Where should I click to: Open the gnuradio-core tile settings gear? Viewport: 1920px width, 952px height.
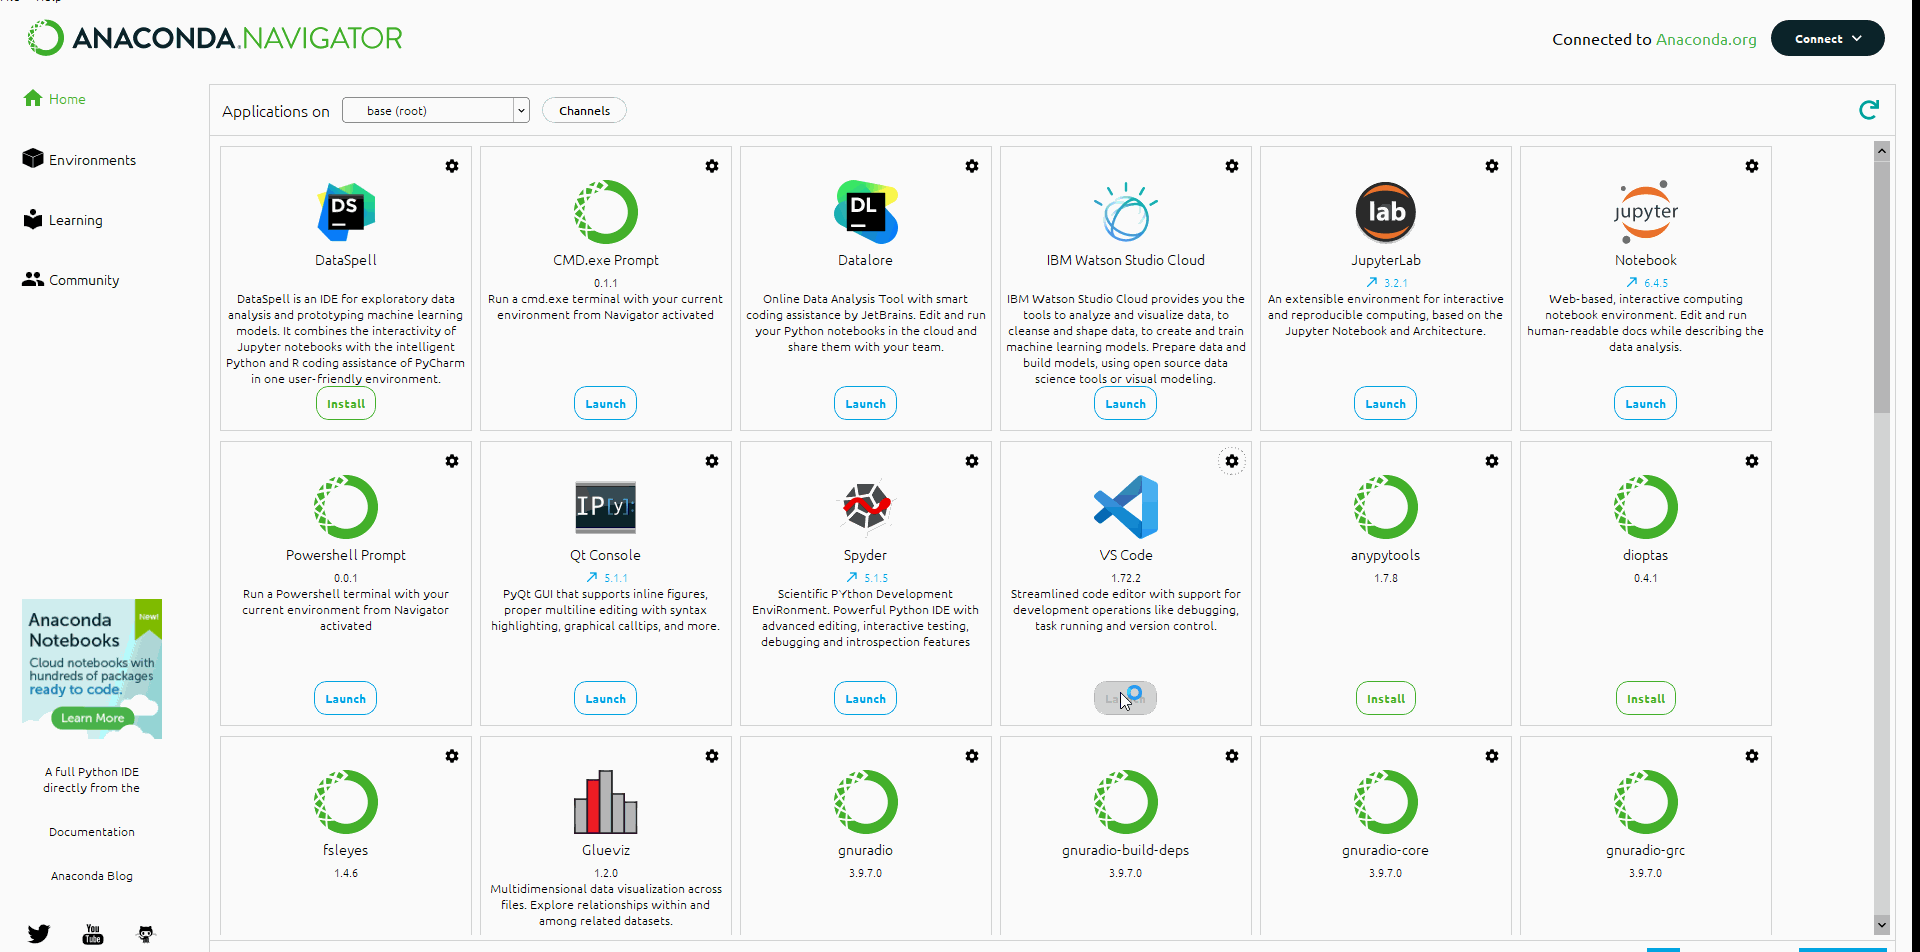tap(1492, 756)
